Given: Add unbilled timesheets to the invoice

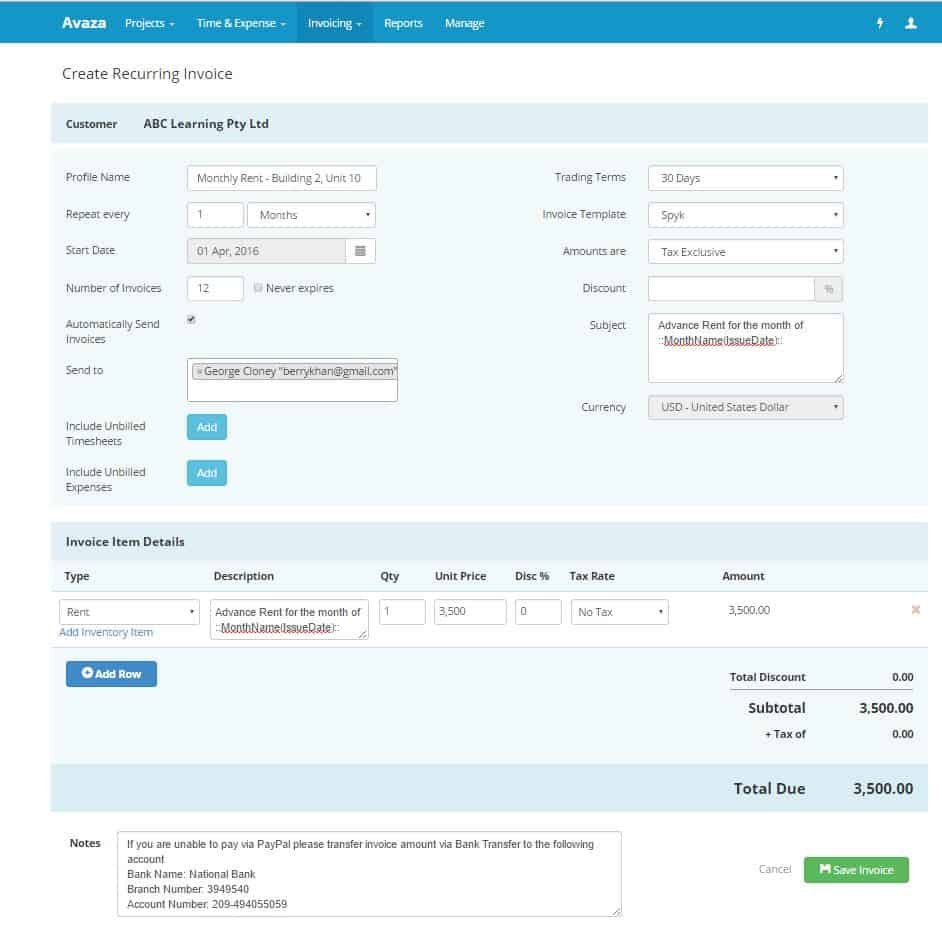Looking at the screenshot, I should click(x=206, y=426).
